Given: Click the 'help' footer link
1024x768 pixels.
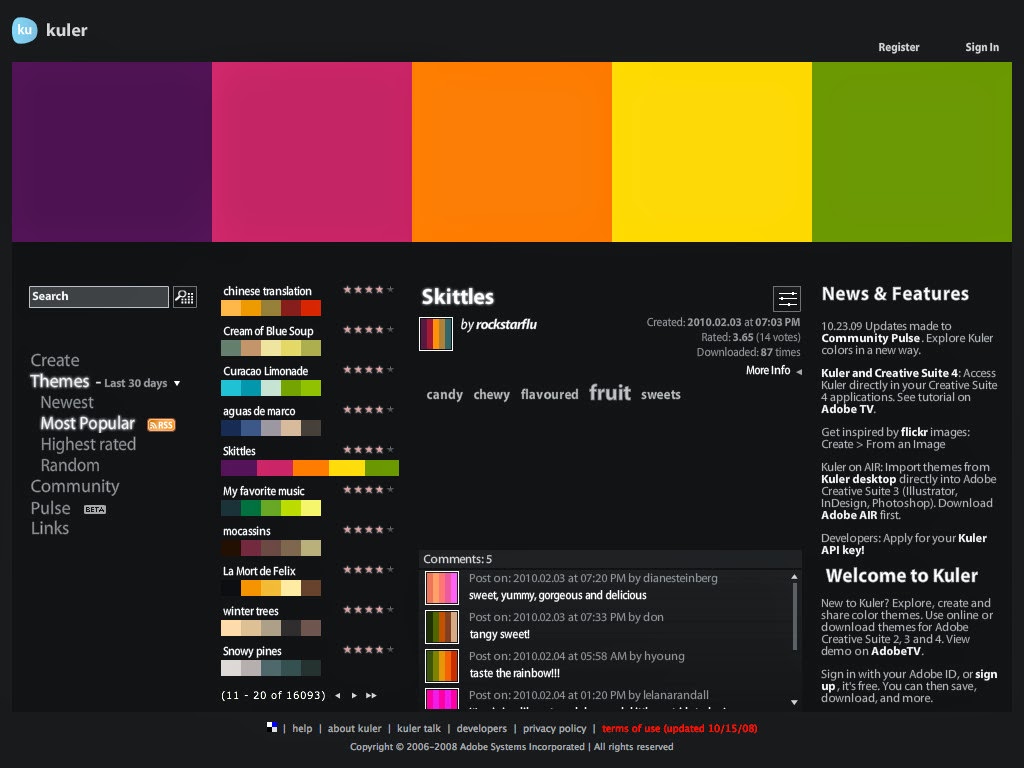Looking at the screenshot, I should coord(302,728).
